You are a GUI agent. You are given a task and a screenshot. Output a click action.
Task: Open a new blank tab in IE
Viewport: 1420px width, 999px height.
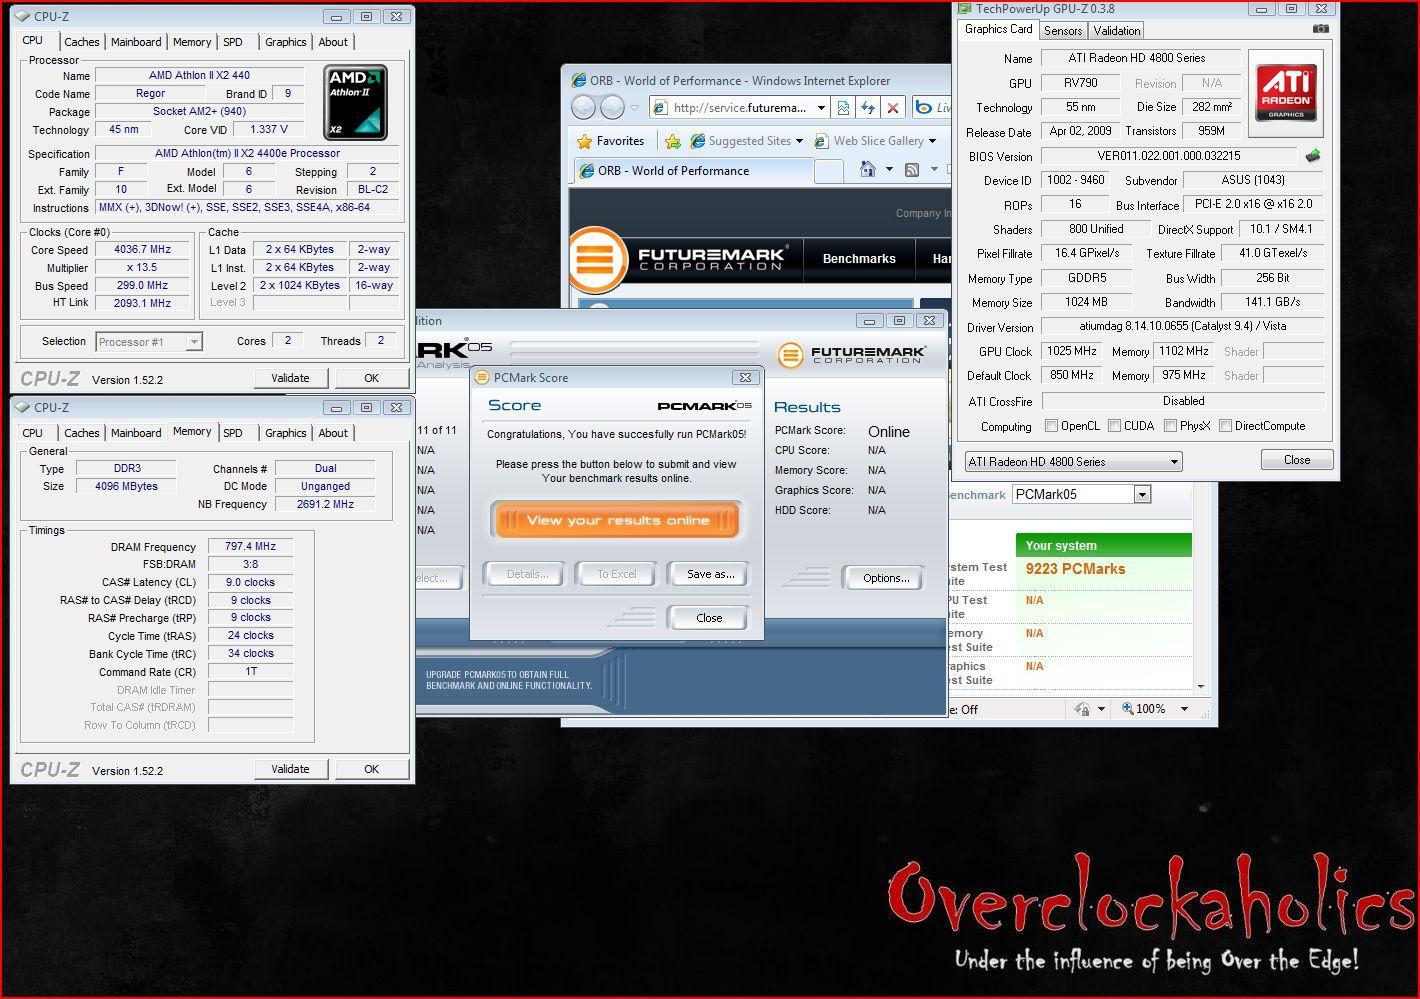point(829,171)
